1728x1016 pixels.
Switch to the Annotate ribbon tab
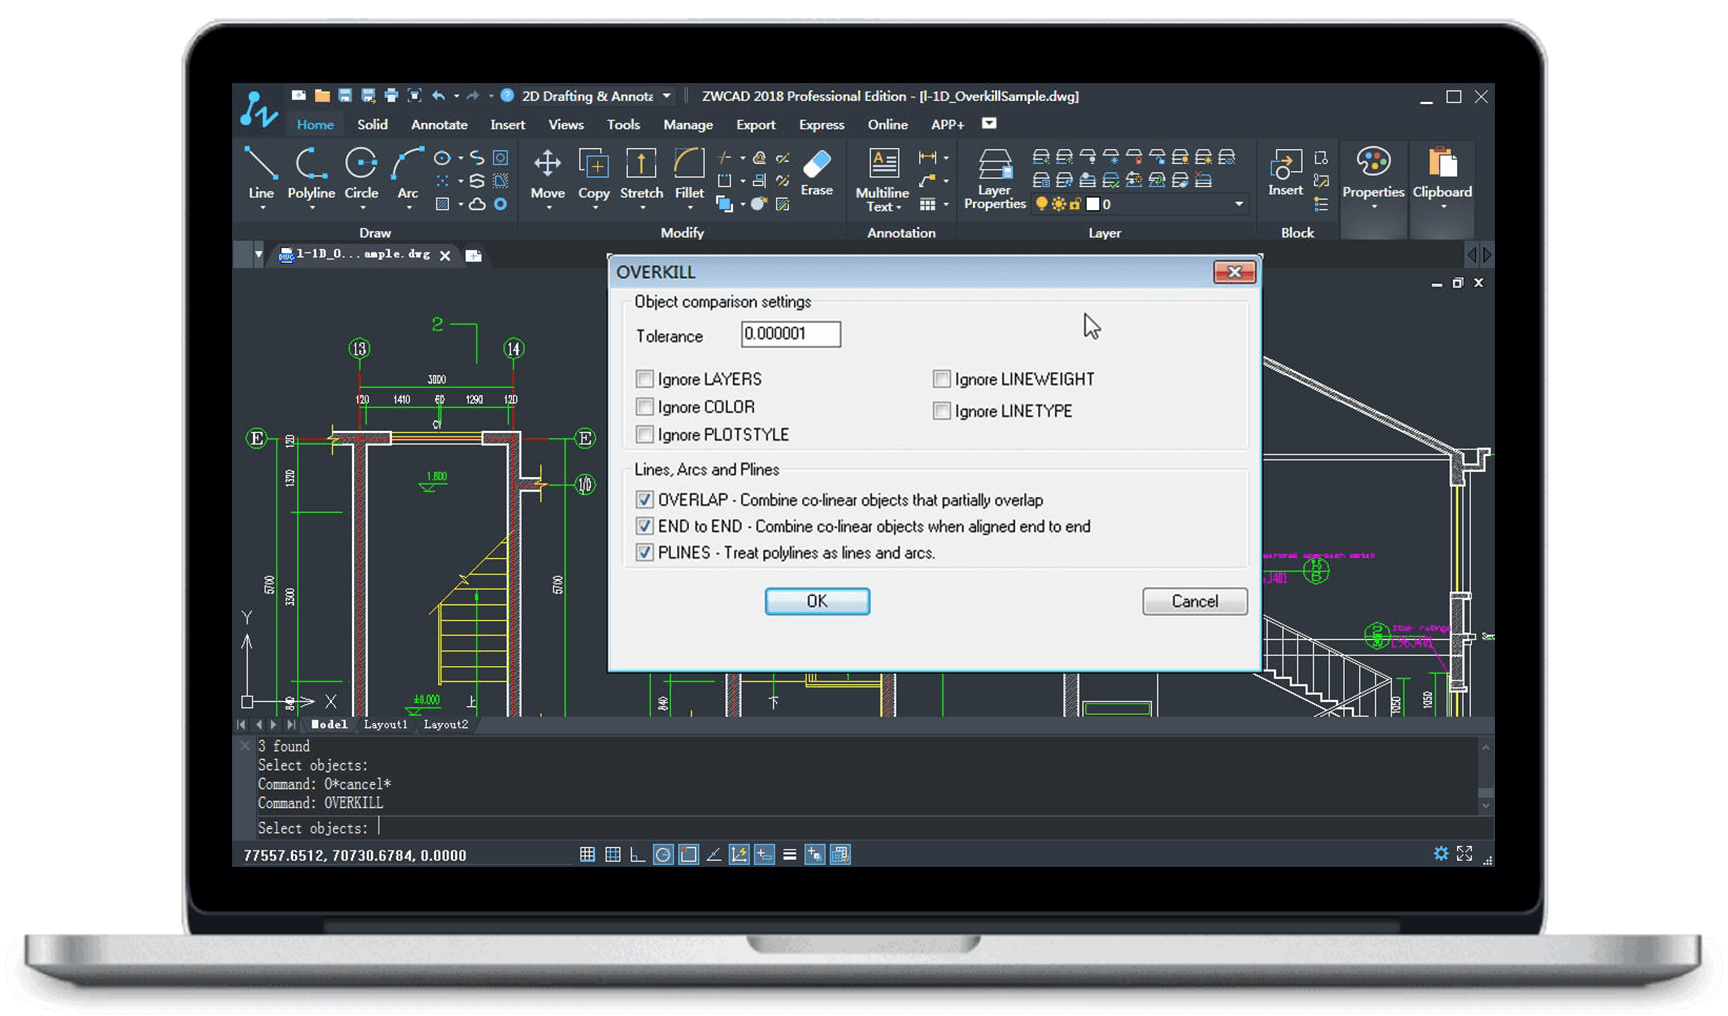pos(439,125)
